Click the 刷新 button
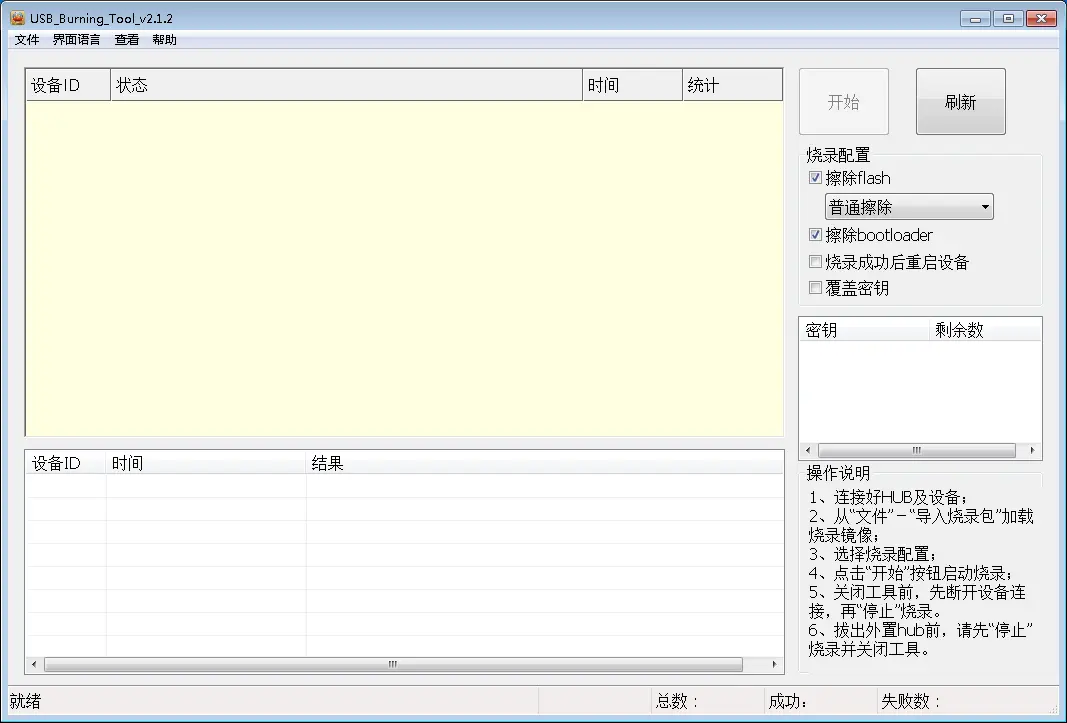The height and width of the screenshot is (723, 1067). [x=960, y=101]
